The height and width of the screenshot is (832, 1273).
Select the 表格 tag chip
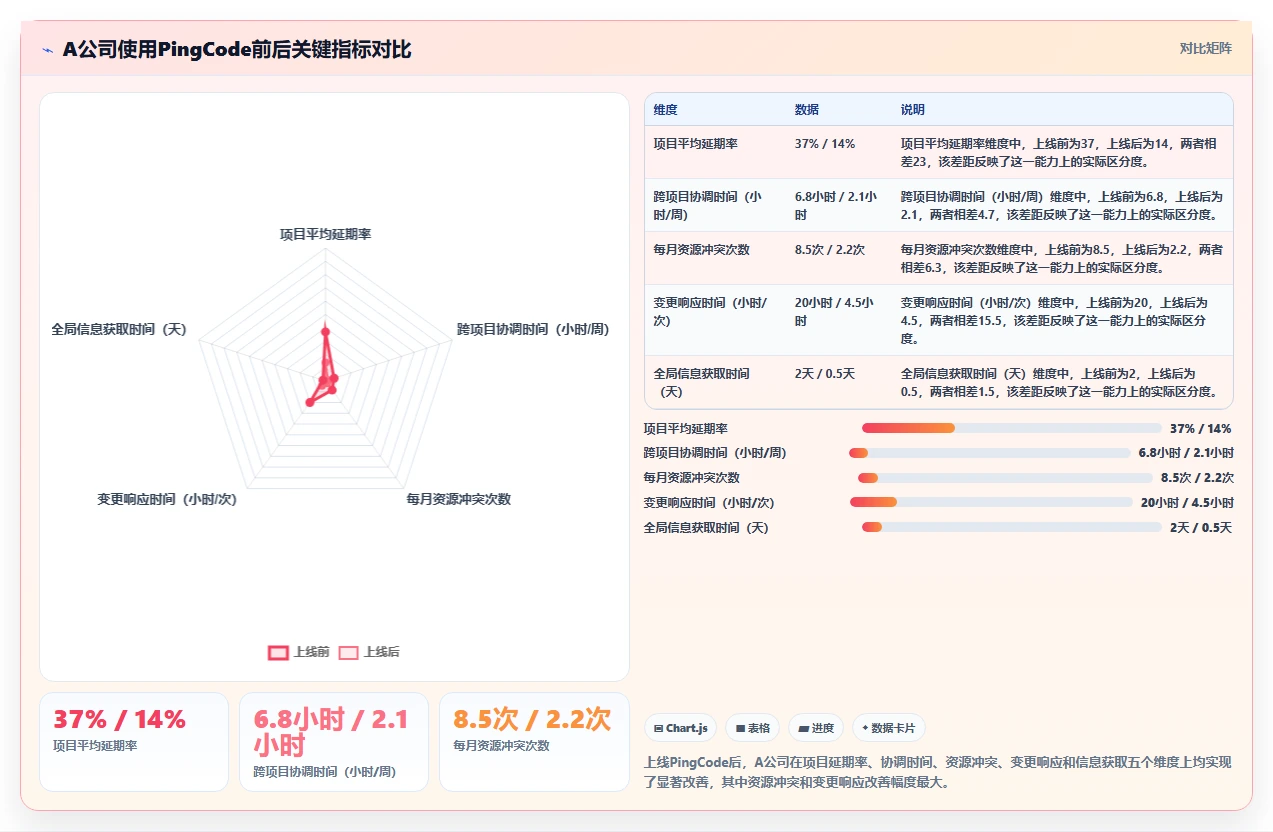[752, 728]
